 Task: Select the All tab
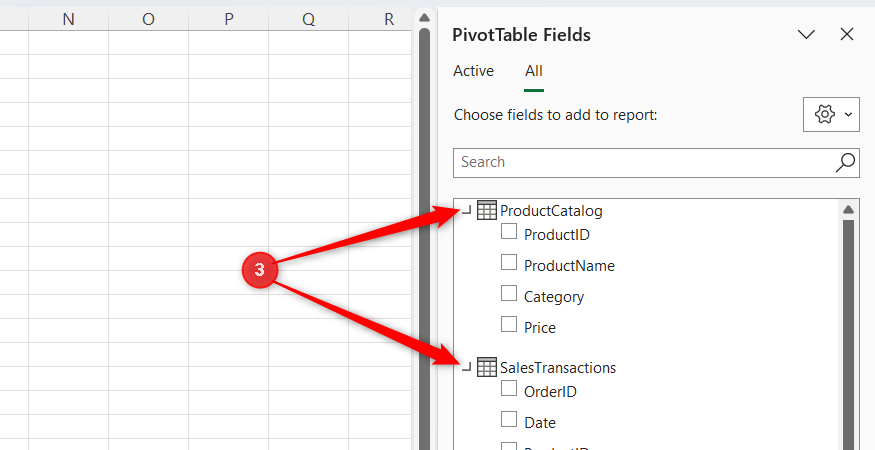pyautogui.click(x=533, y=71)
